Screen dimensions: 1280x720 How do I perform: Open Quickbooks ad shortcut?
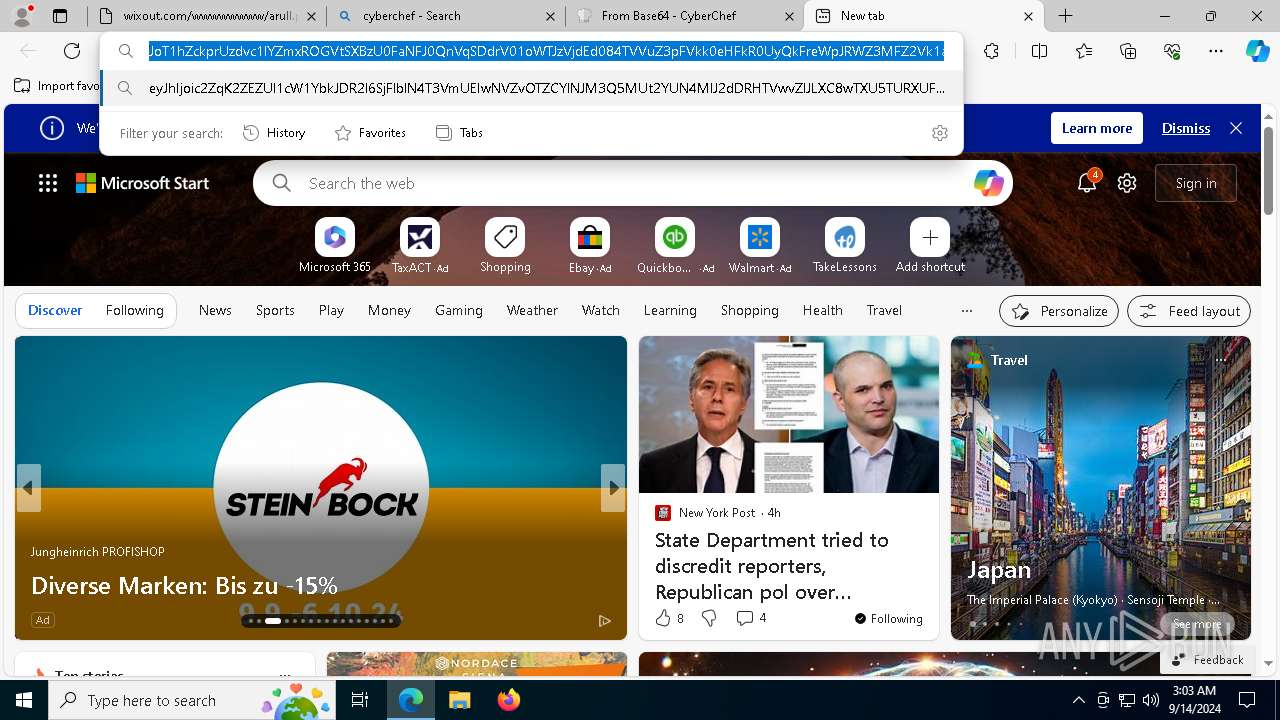pyautogui.click(x=675, y=246)
